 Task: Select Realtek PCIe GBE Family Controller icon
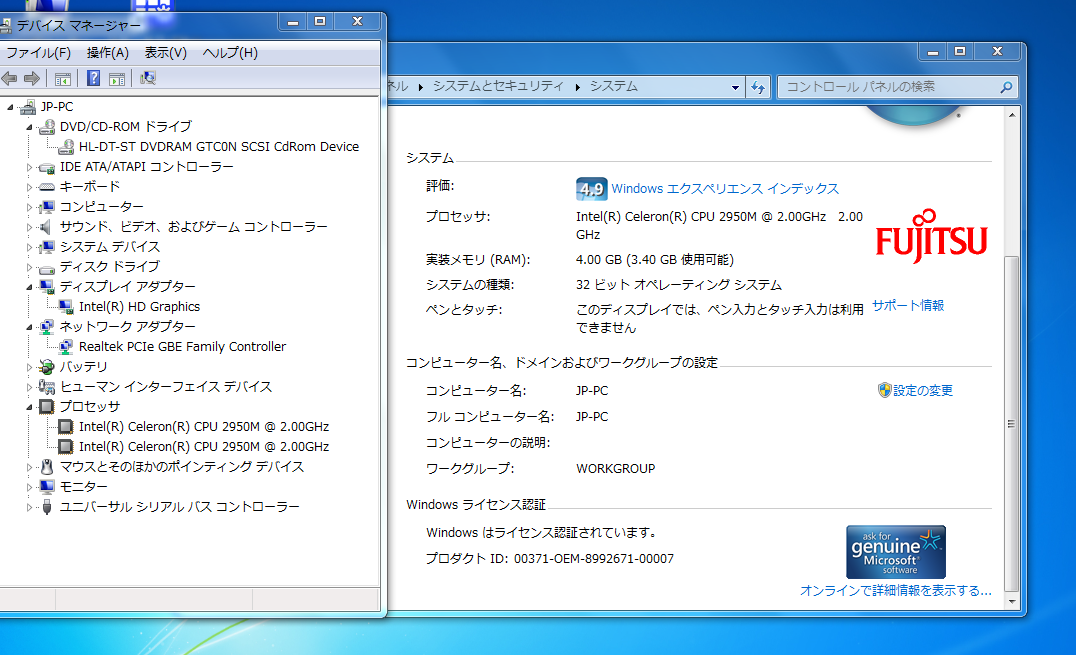click(66, 346)
